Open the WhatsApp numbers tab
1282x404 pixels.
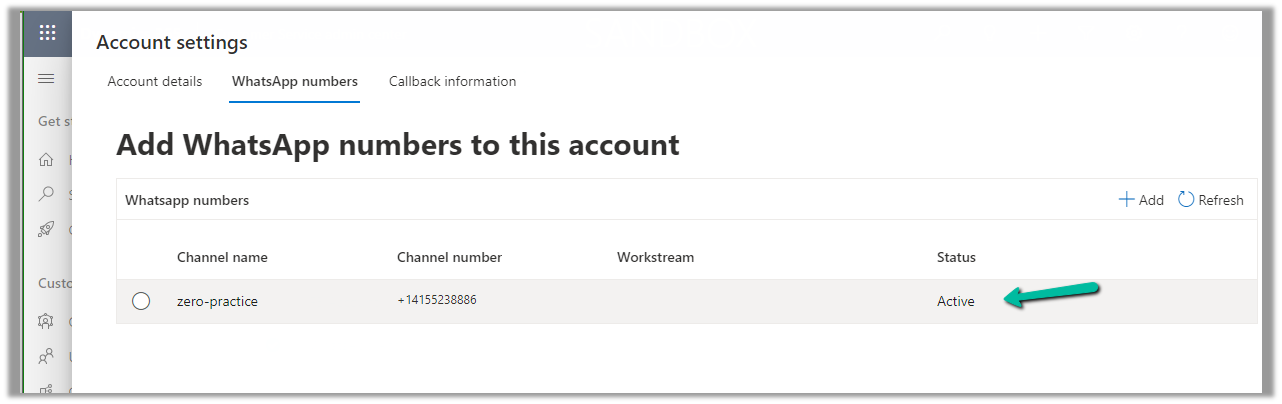pyautogui.click(x=295, y=81)
